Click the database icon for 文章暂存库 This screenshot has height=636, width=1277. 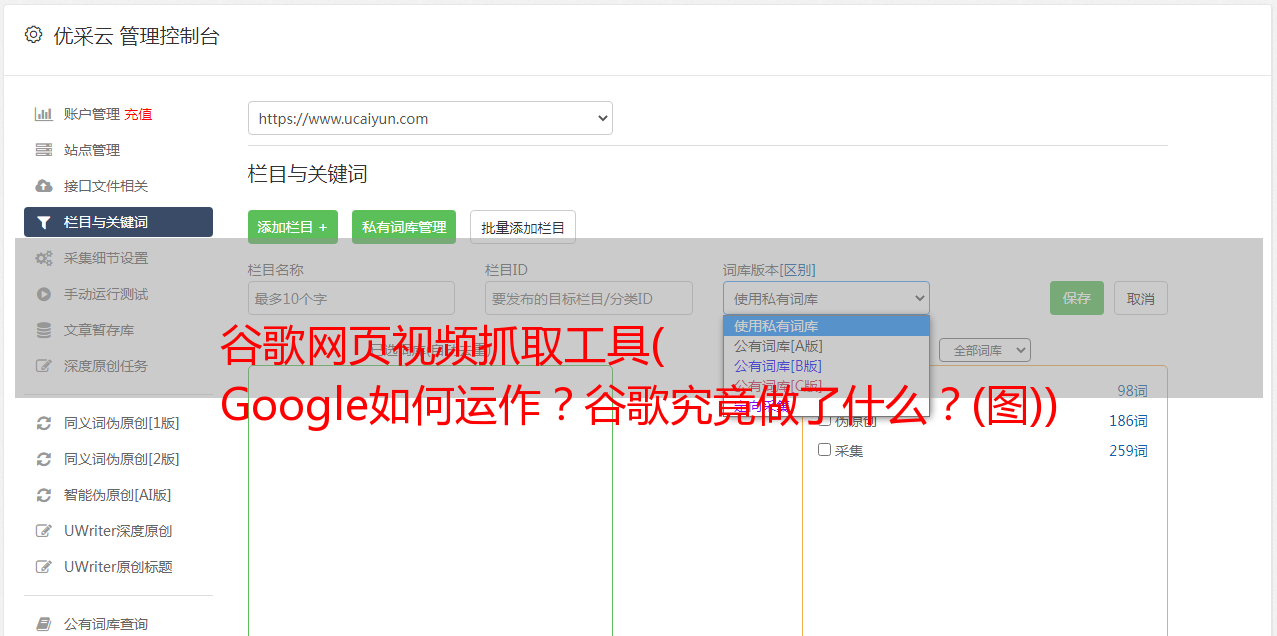click(44, 330)
